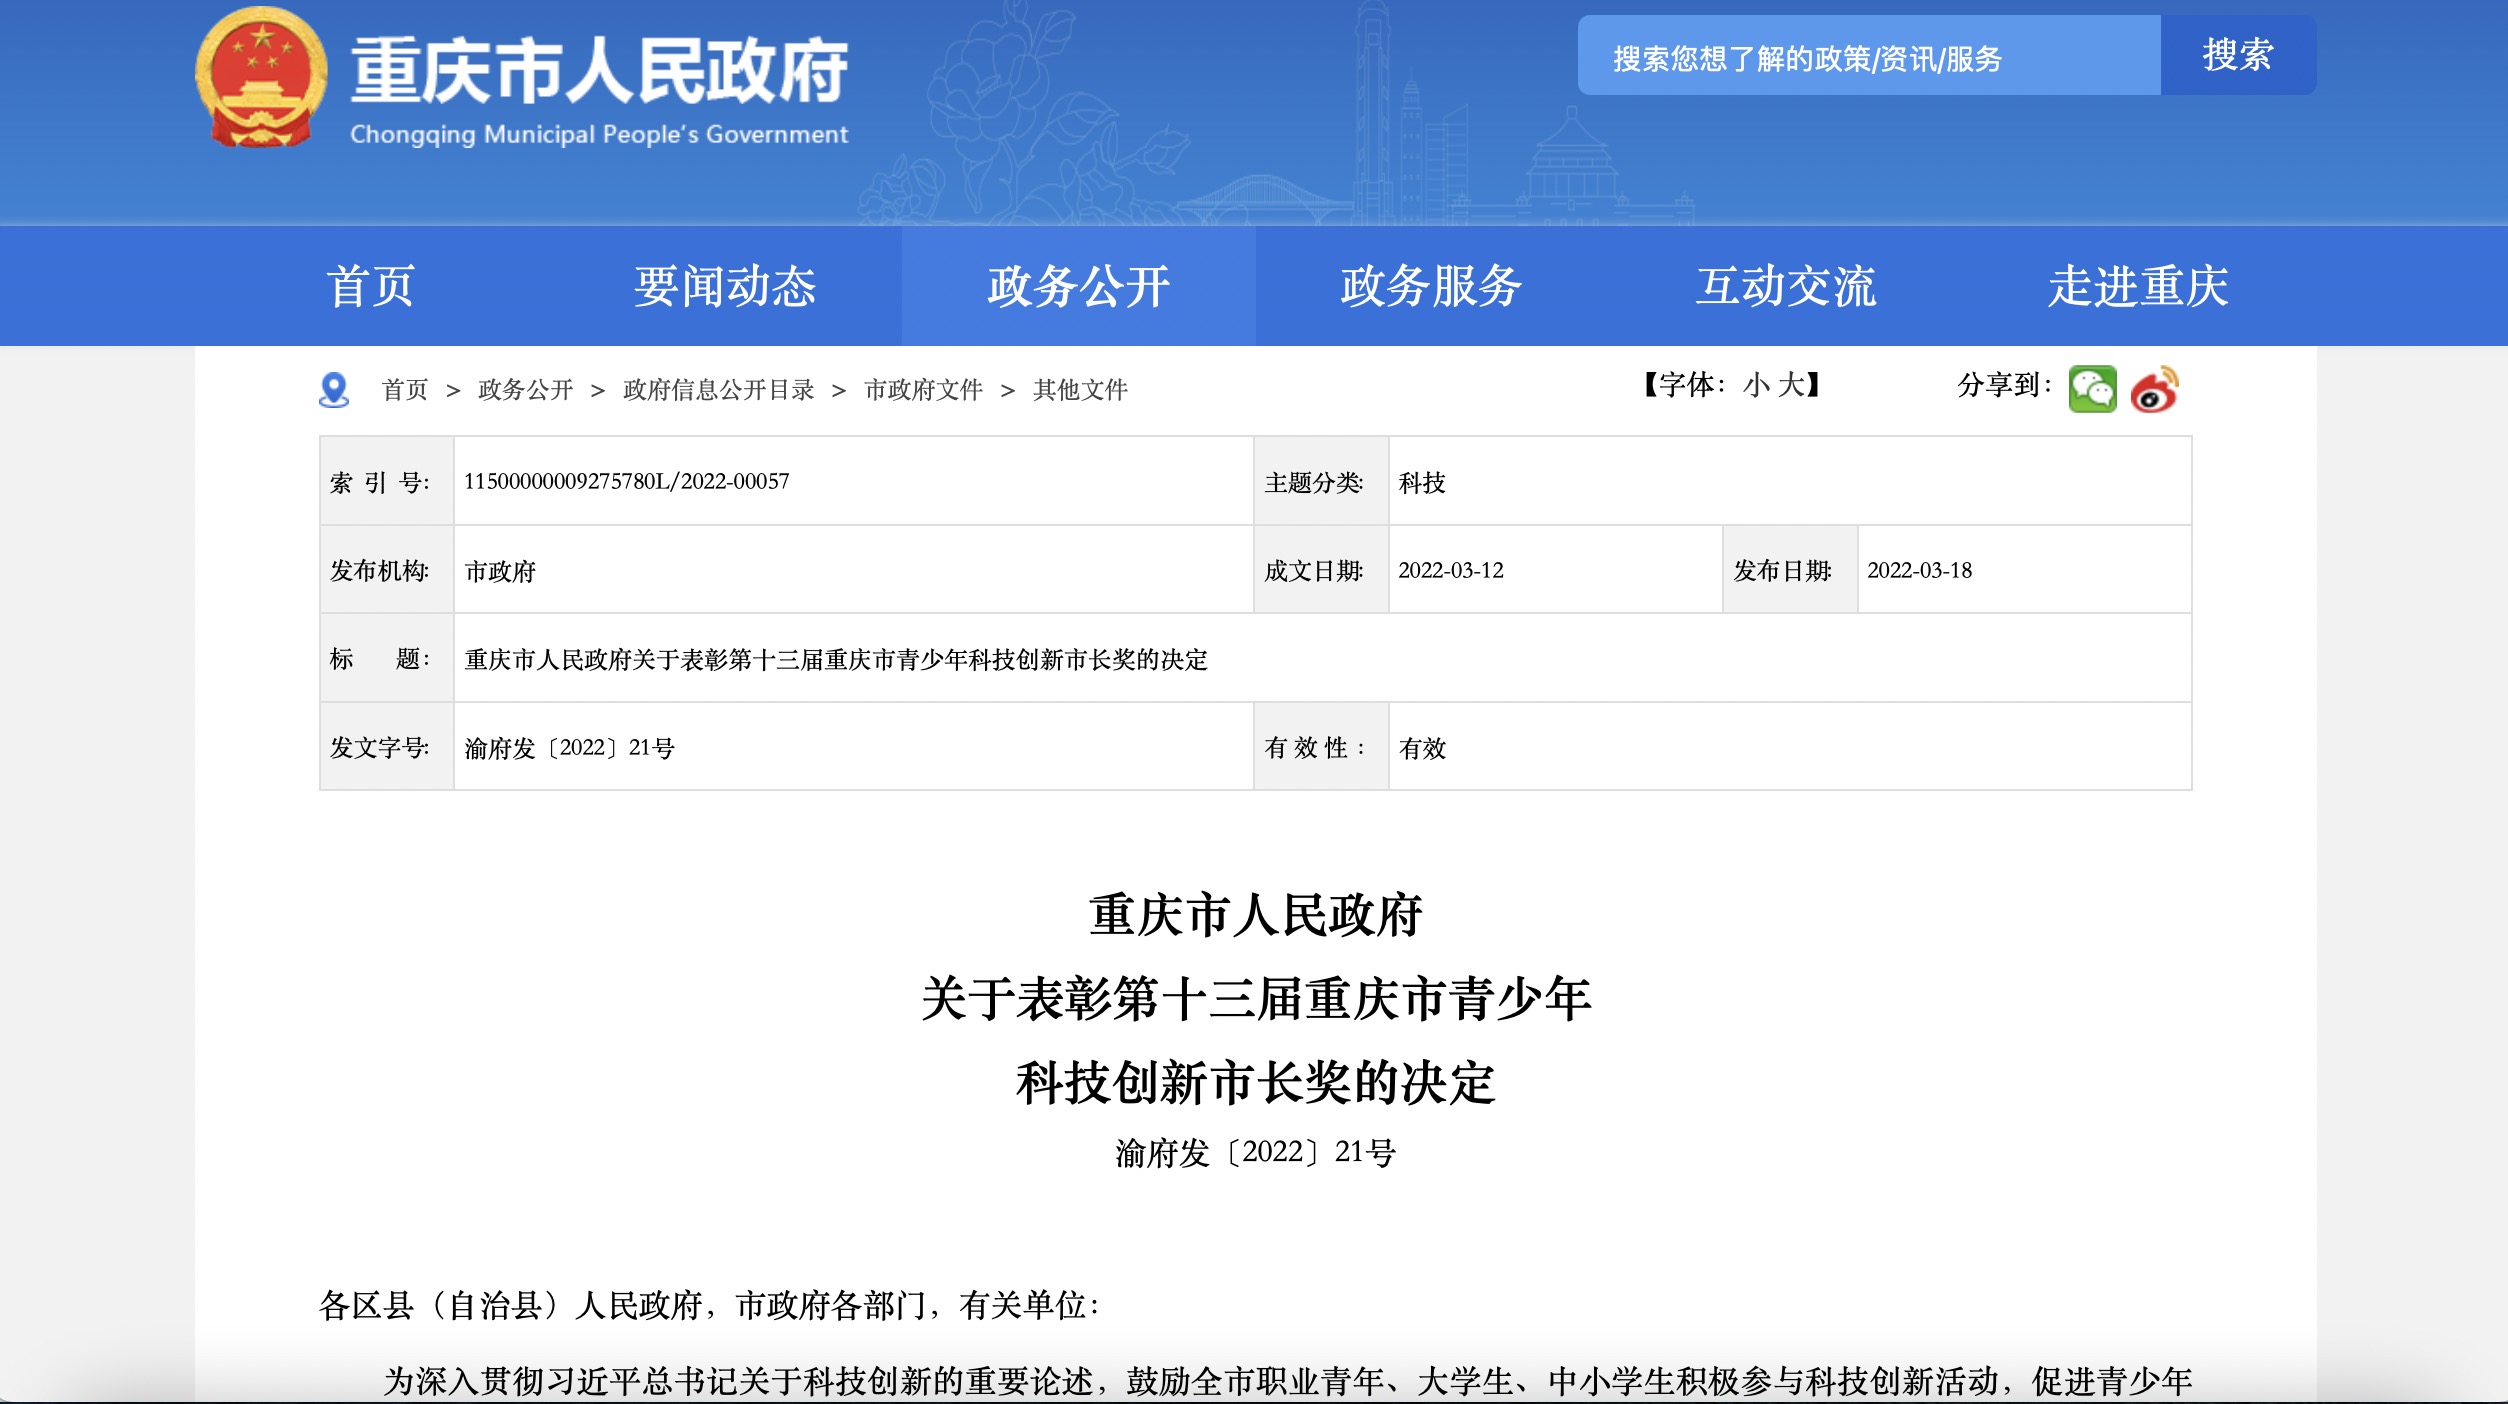
Task: Open the 走进重庆 navigation tab
Action: (x=2138, y=286)
